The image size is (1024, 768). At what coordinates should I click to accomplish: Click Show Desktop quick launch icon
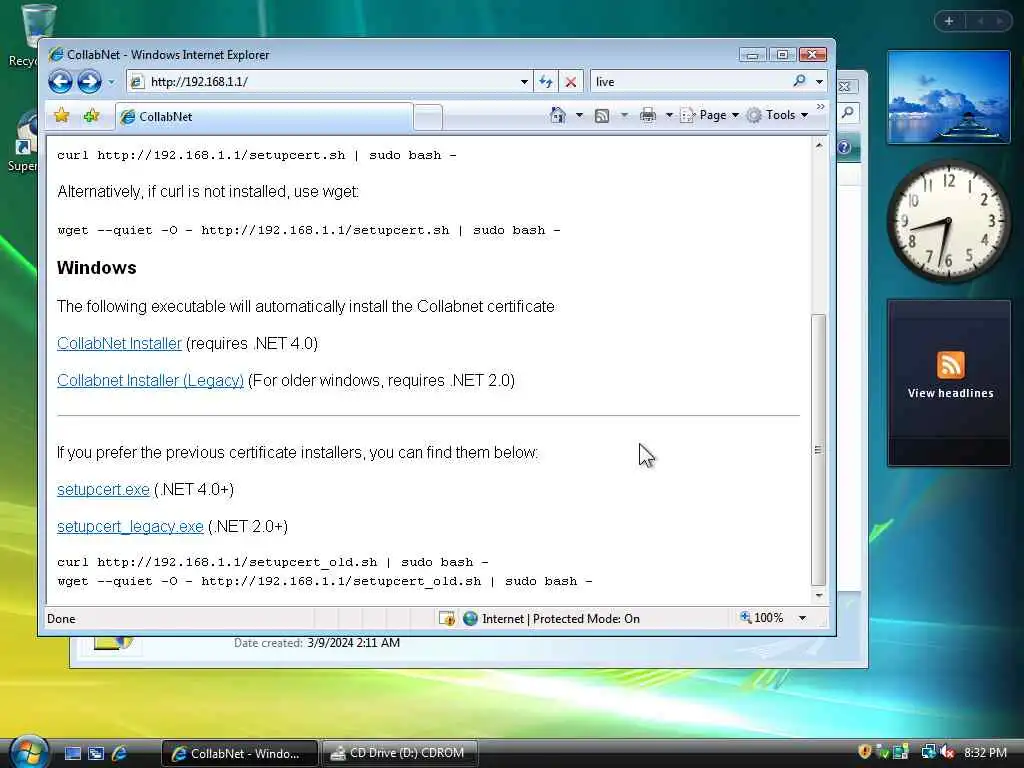tap(72, 753)
